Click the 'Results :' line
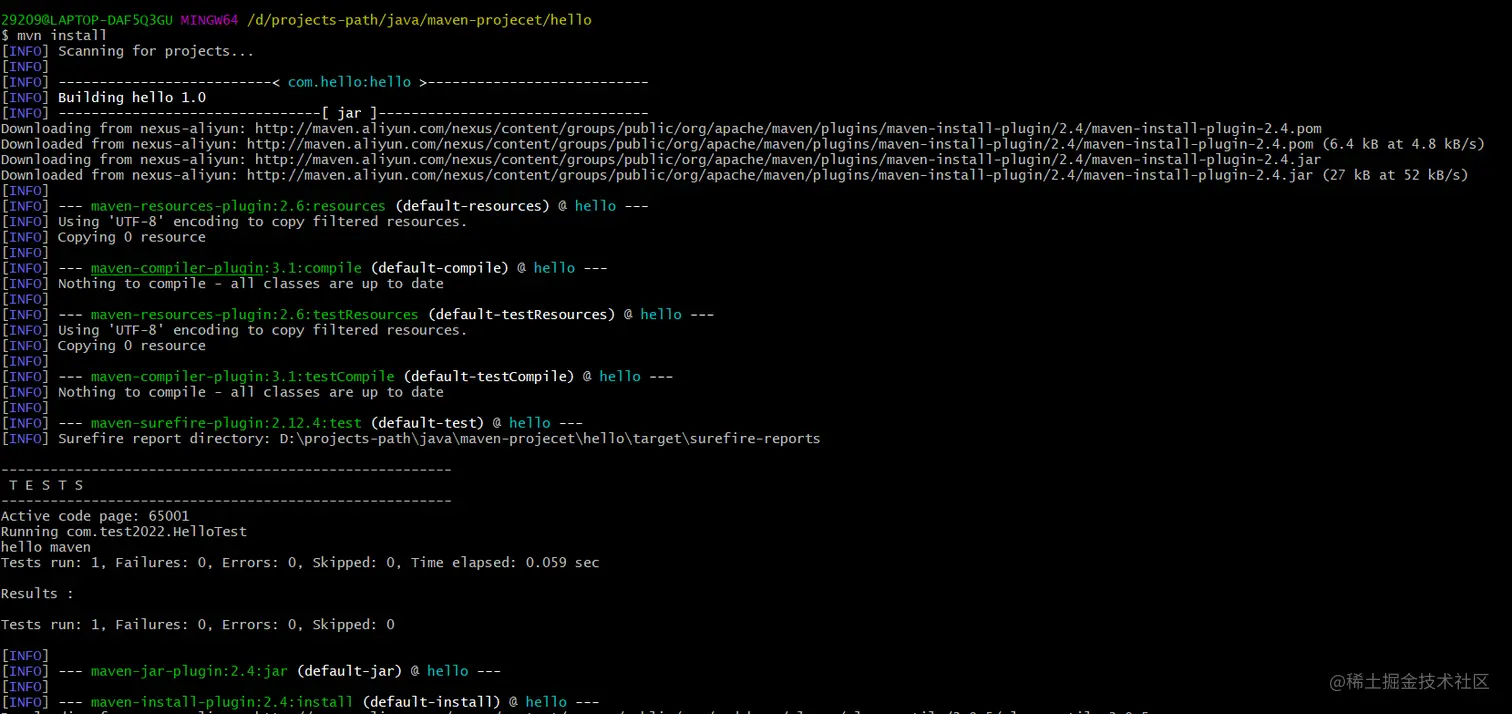The width and height of the screenshot is (1512, 714). tap(37, 593)
